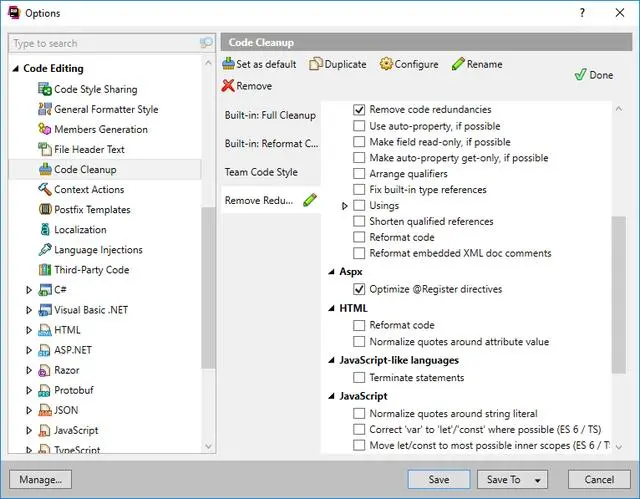640x499 pixels.
Task: Enable Fix built-in type references
Action: 359,189
